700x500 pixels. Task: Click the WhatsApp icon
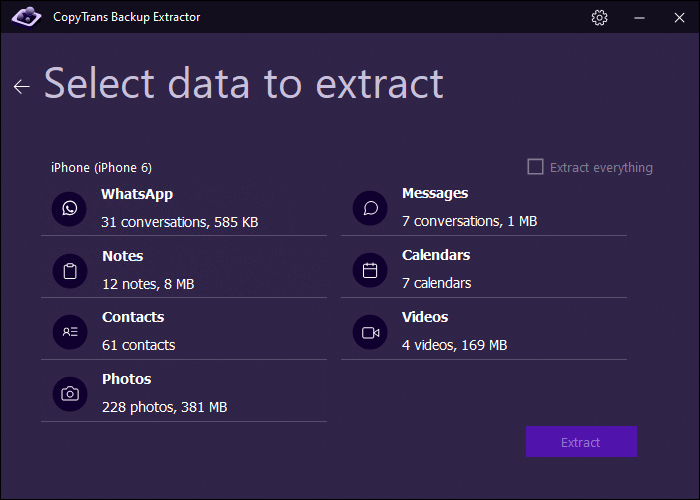coord(69,208)
